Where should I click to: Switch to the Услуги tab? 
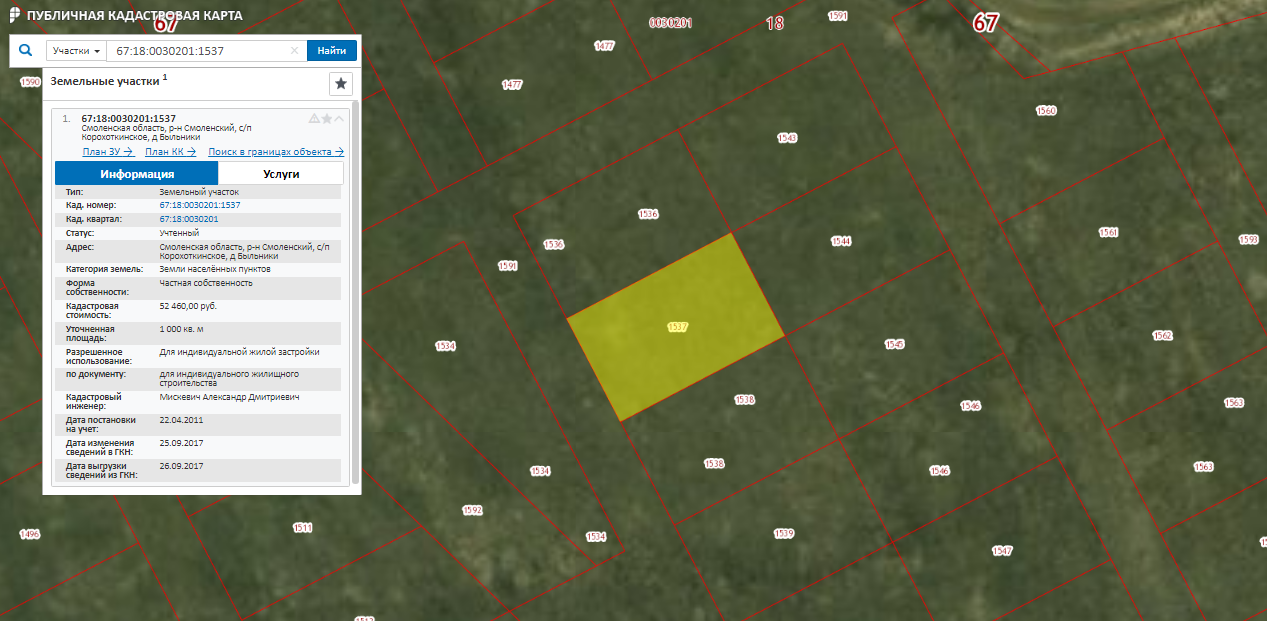point(281,174)
